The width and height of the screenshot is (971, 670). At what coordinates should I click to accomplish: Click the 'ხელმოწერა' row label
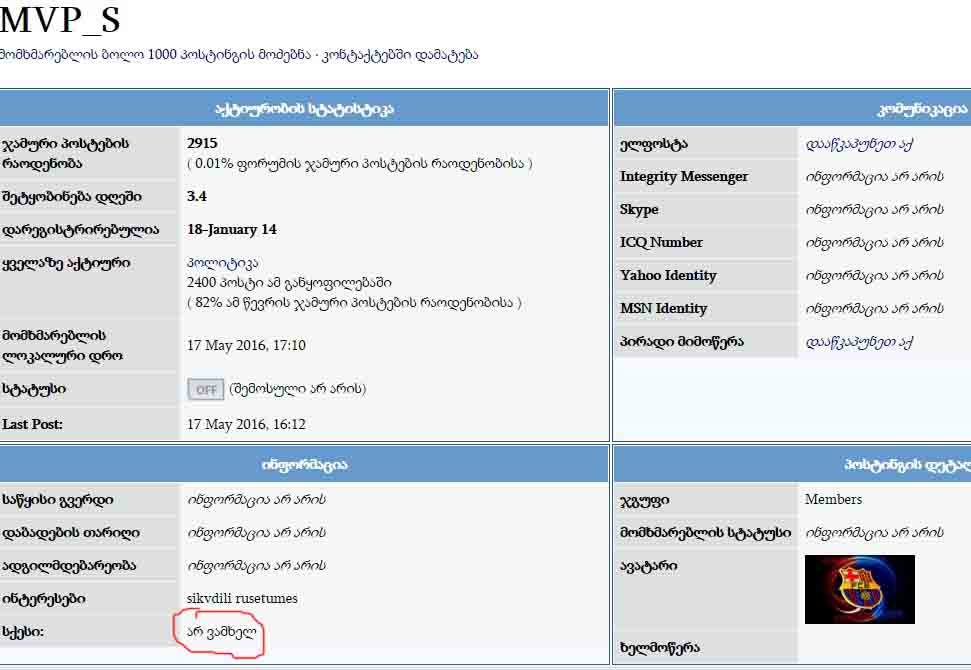click(x=660, y=648)
